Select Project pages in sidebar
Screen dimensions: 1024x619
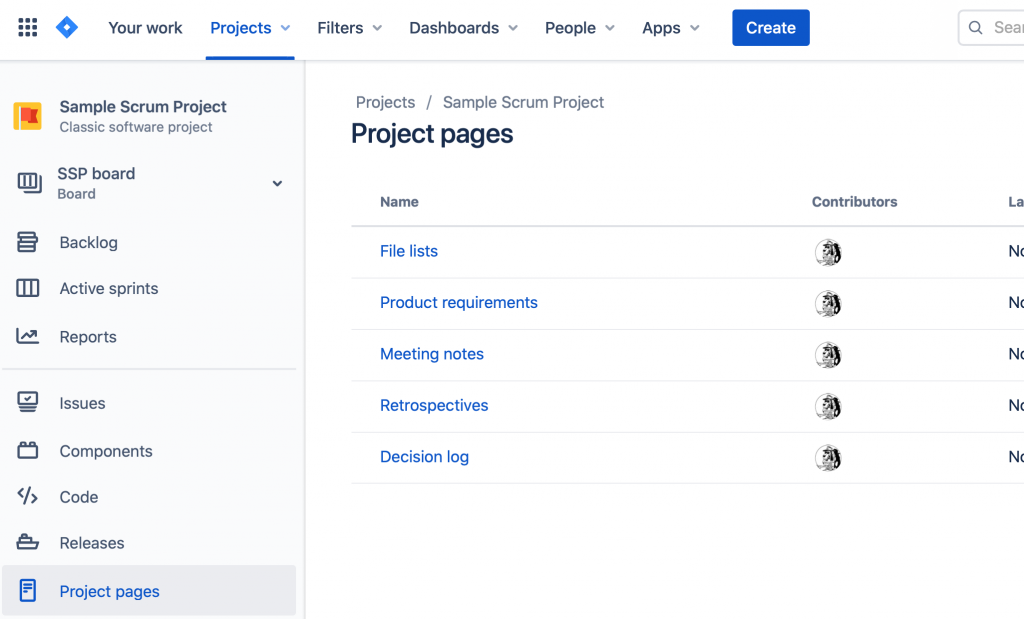(149, 591)
